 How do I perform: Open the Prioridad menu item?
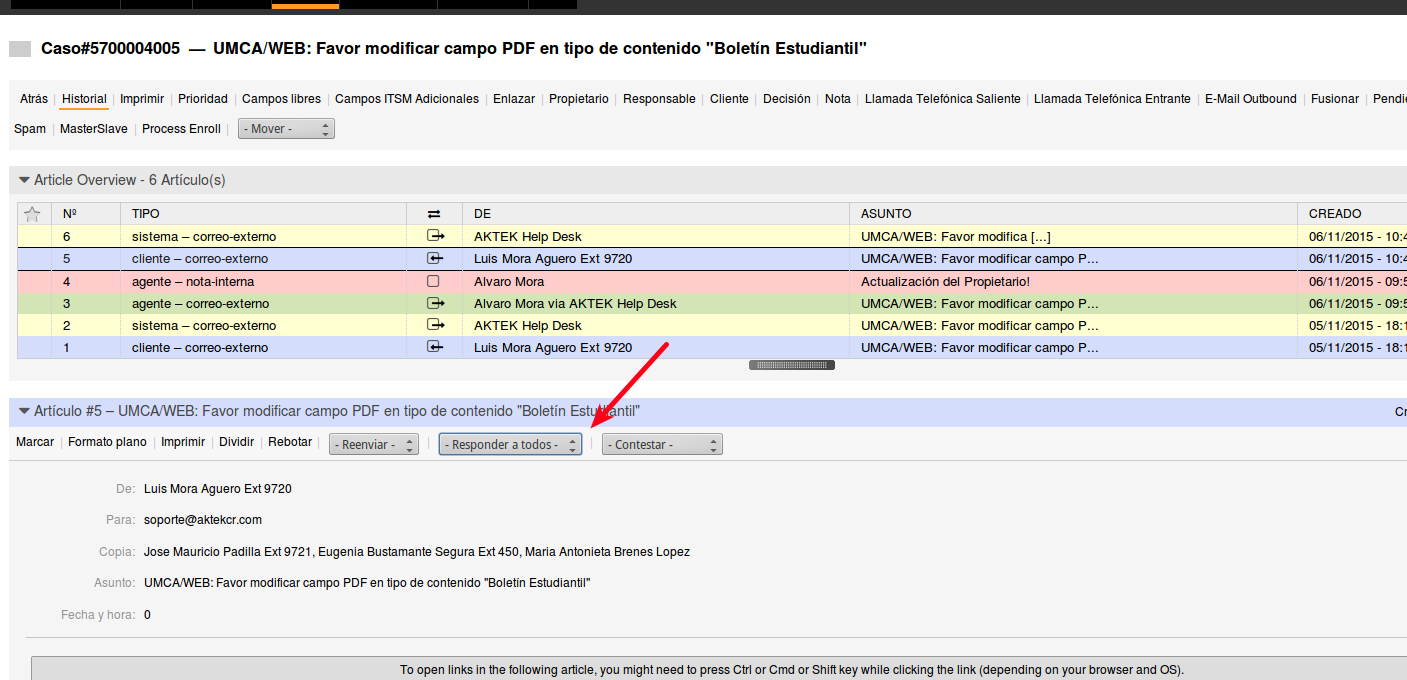pyautogui.click(x=203, y=99)
